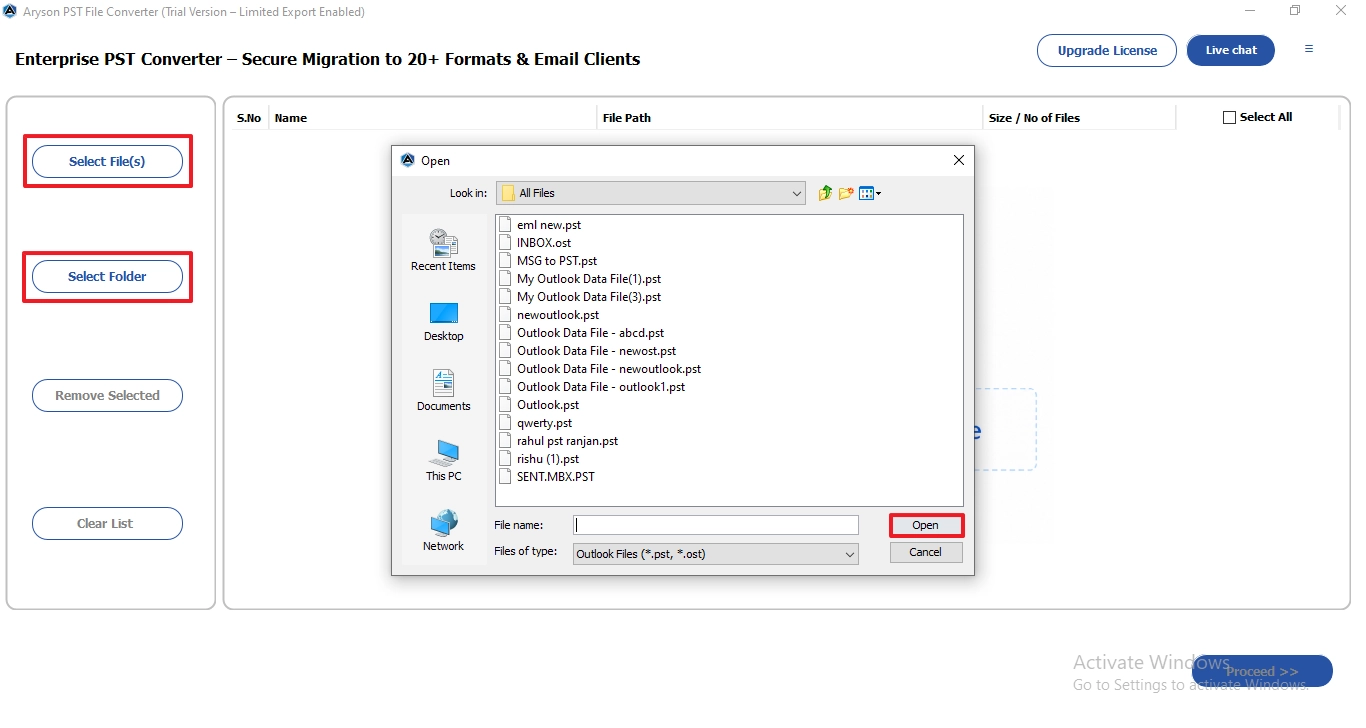Select the file INBOX.ost

pos(544,243)
